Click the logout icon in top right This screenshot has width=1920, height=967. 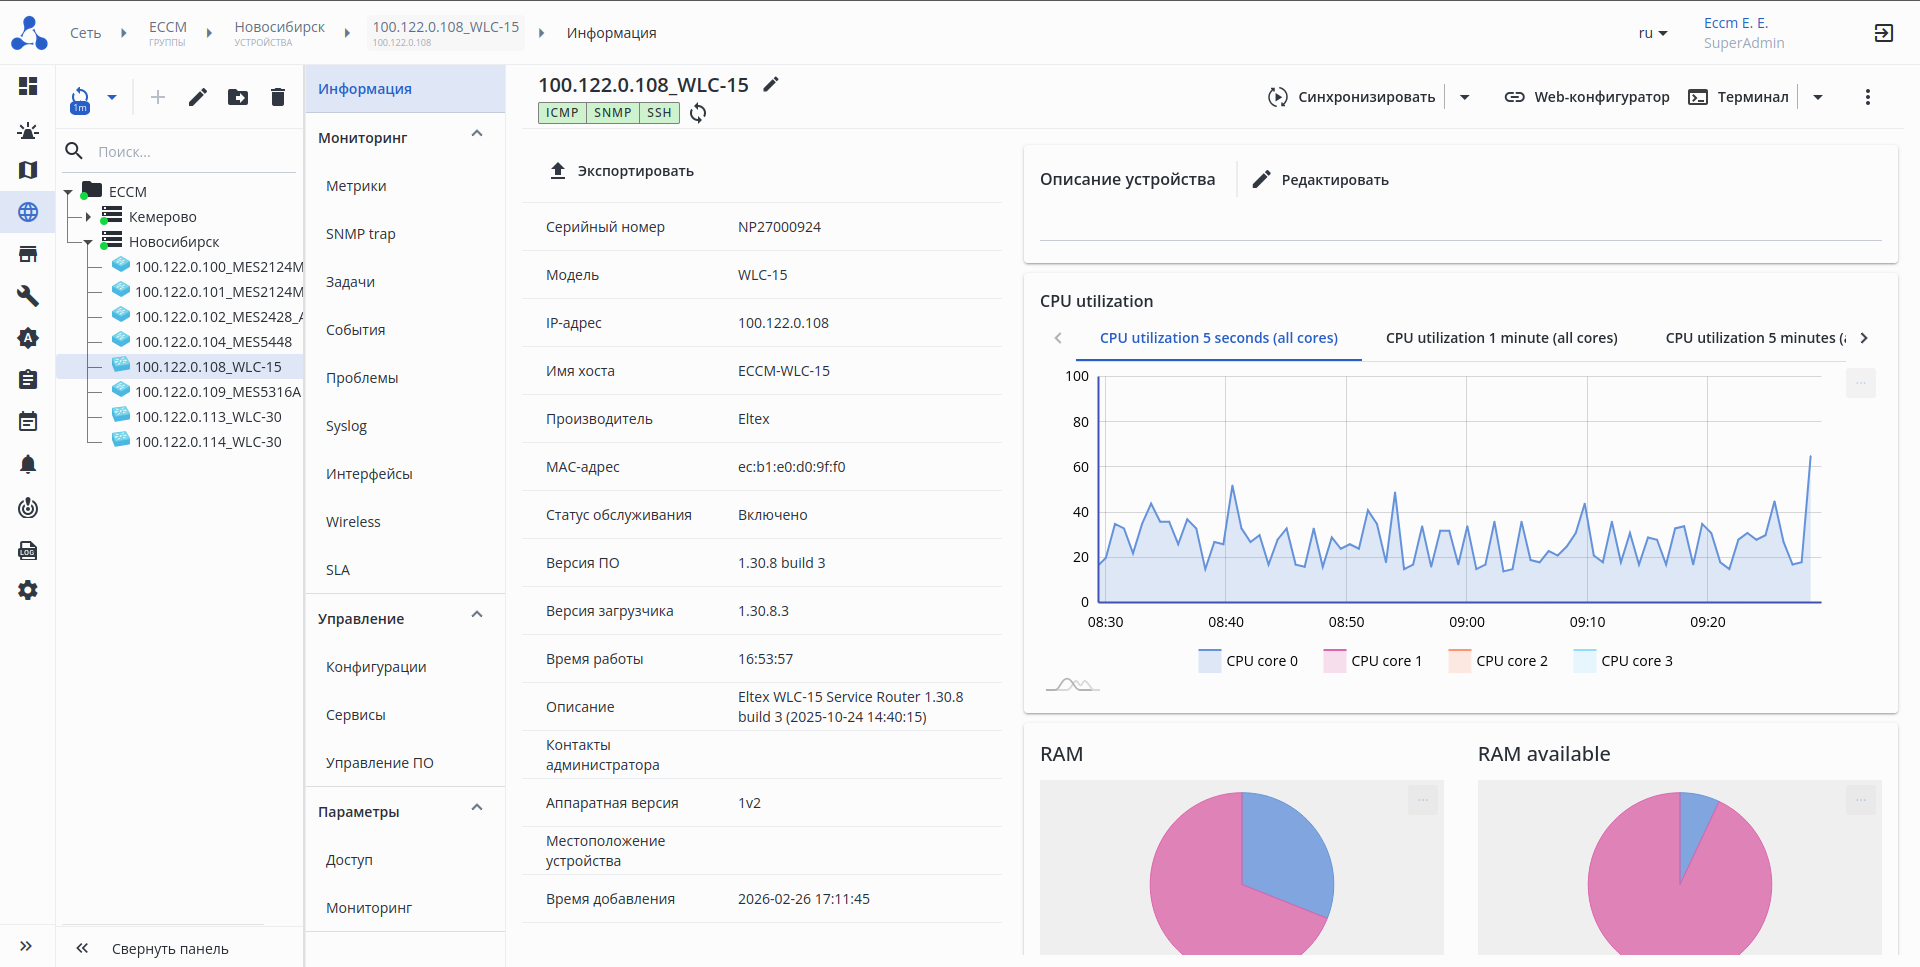click(1883, 33)
